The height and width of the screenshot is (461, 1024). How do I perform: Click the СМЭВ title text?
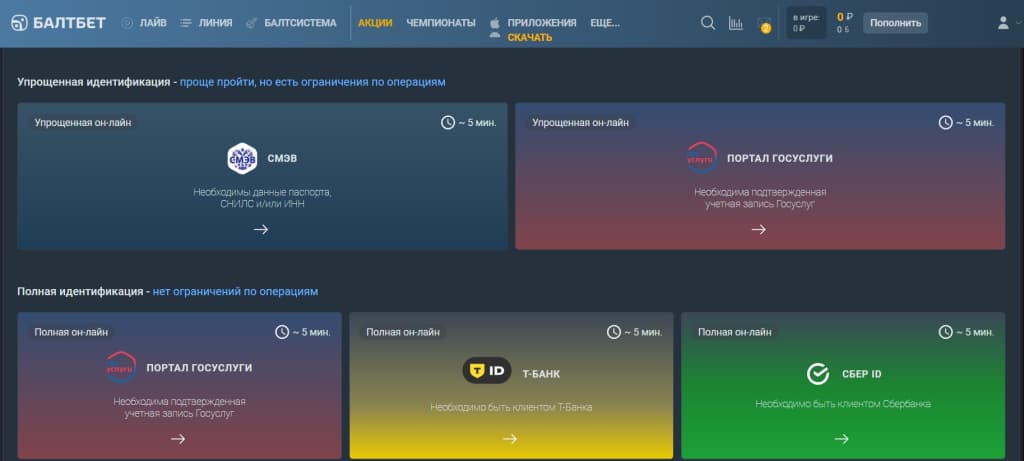click(282, 158)
